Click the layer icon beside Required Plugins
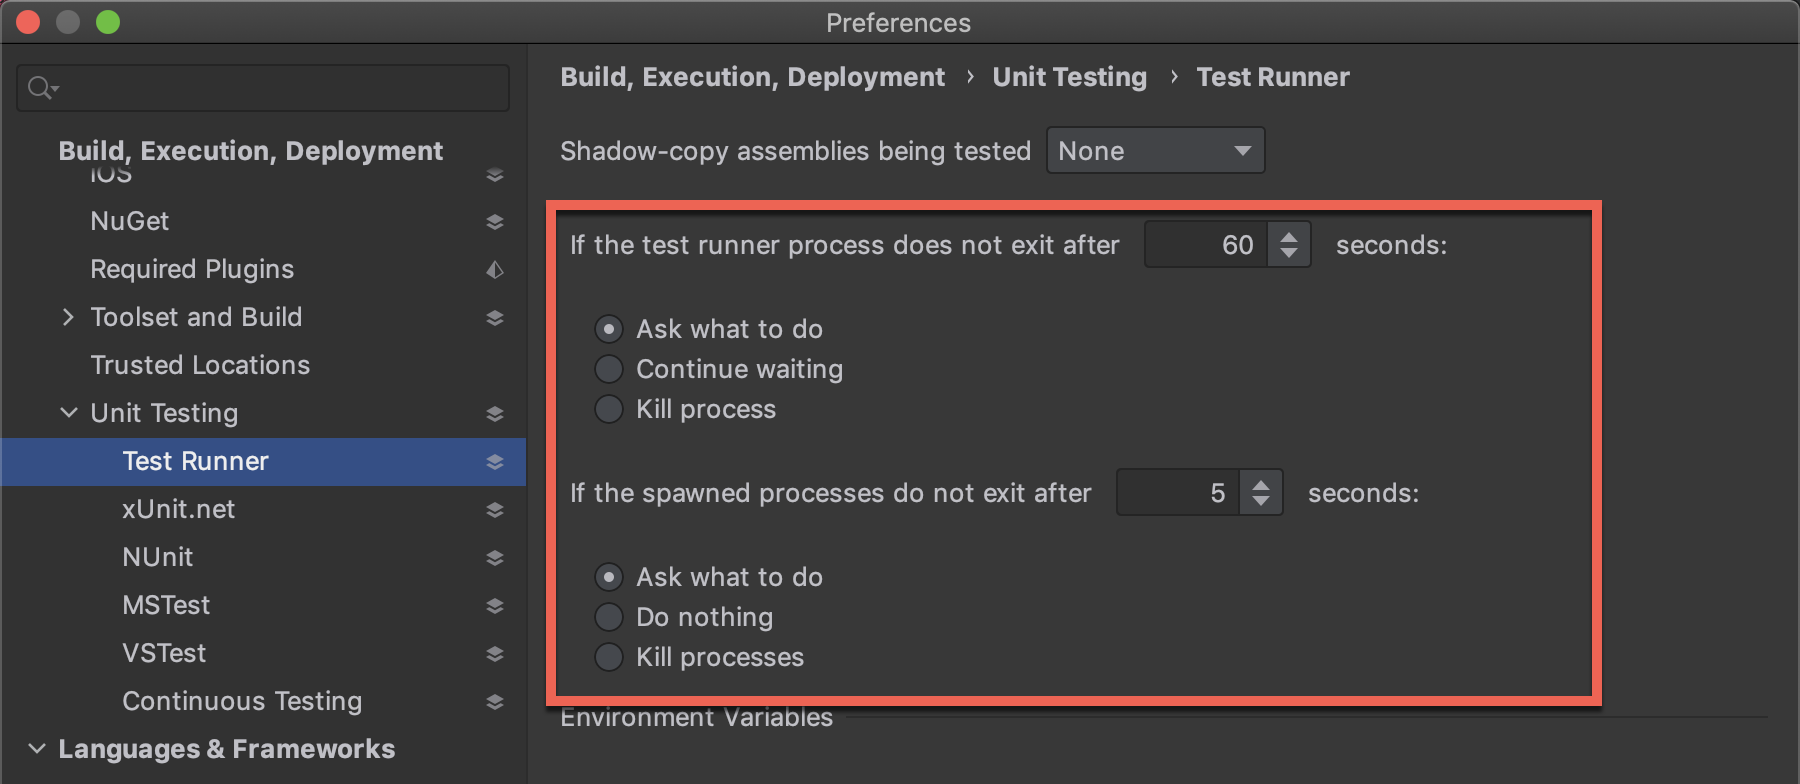1800x784 pixels. (x=494, y=270)
